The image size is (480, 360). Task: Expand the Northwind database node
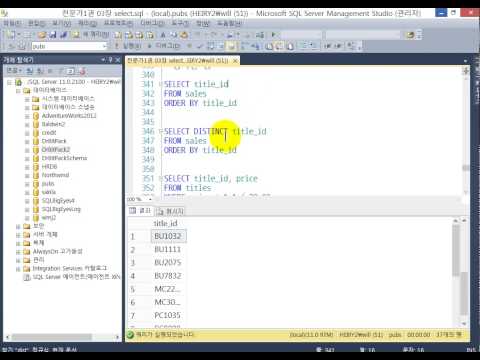[27, 175]
